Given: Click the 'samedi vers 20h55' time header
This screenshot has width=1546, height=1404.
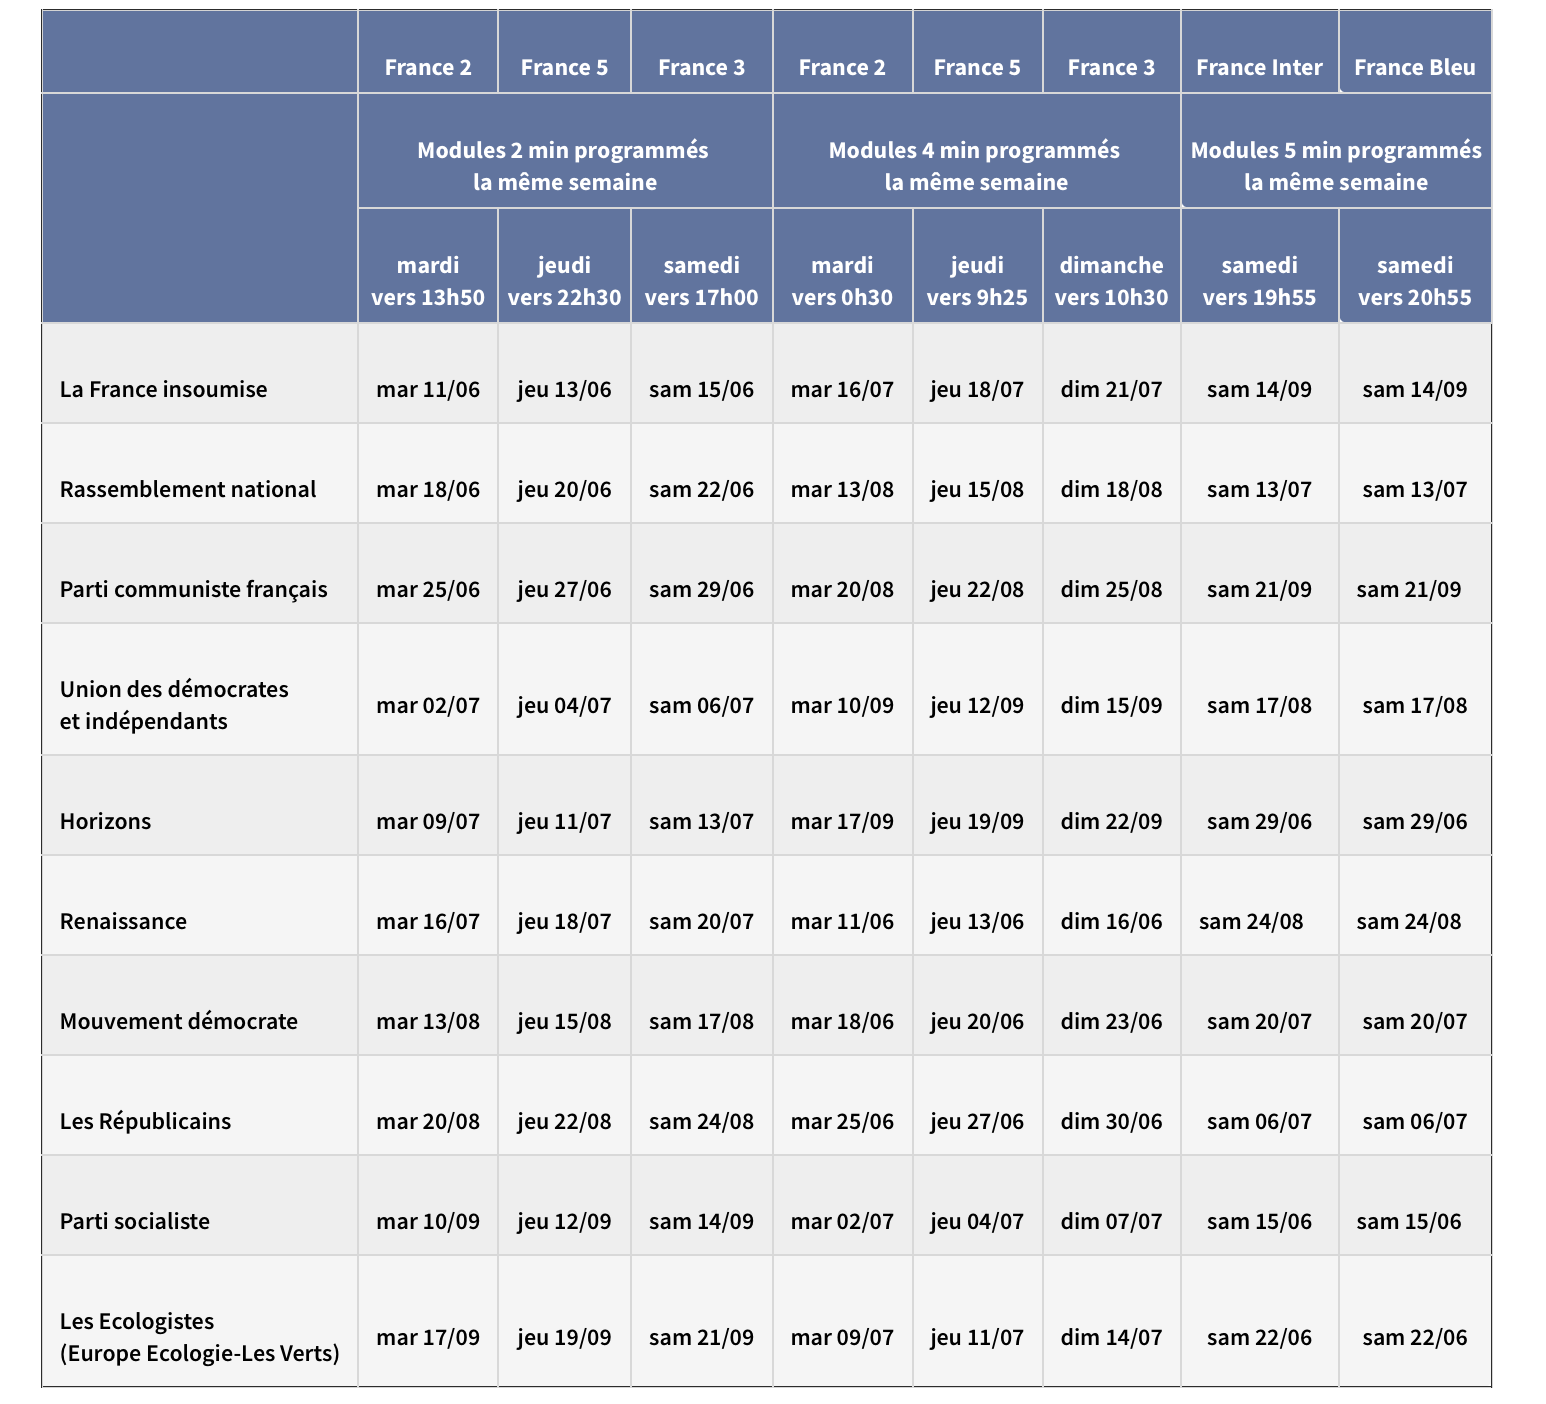Looking at the screenshot, I should [1415, 281].
